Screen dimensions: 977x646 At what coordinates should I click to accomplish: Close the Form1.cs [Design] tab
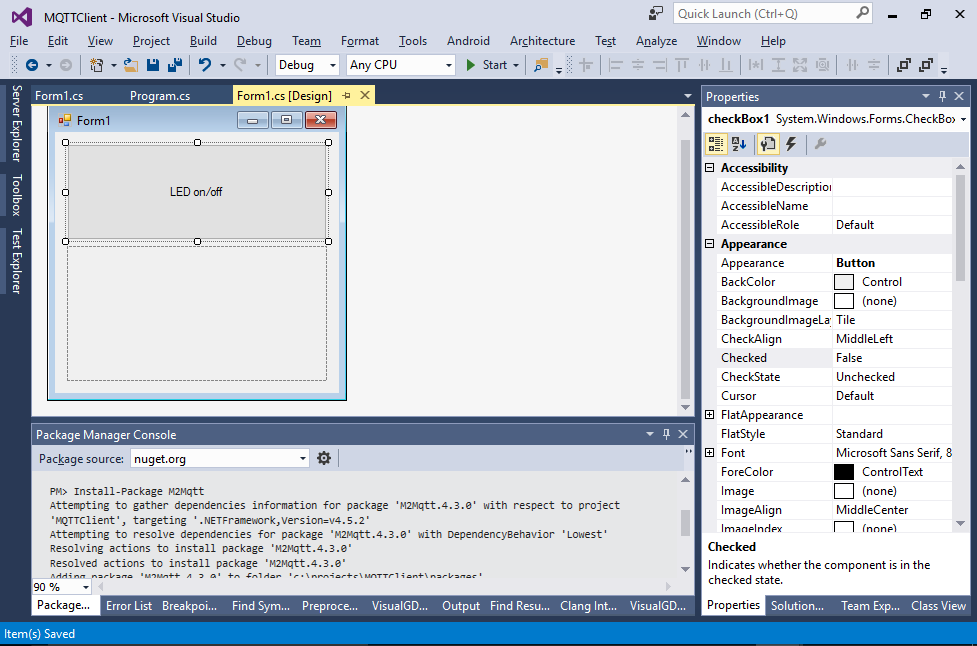click(365, 95)
